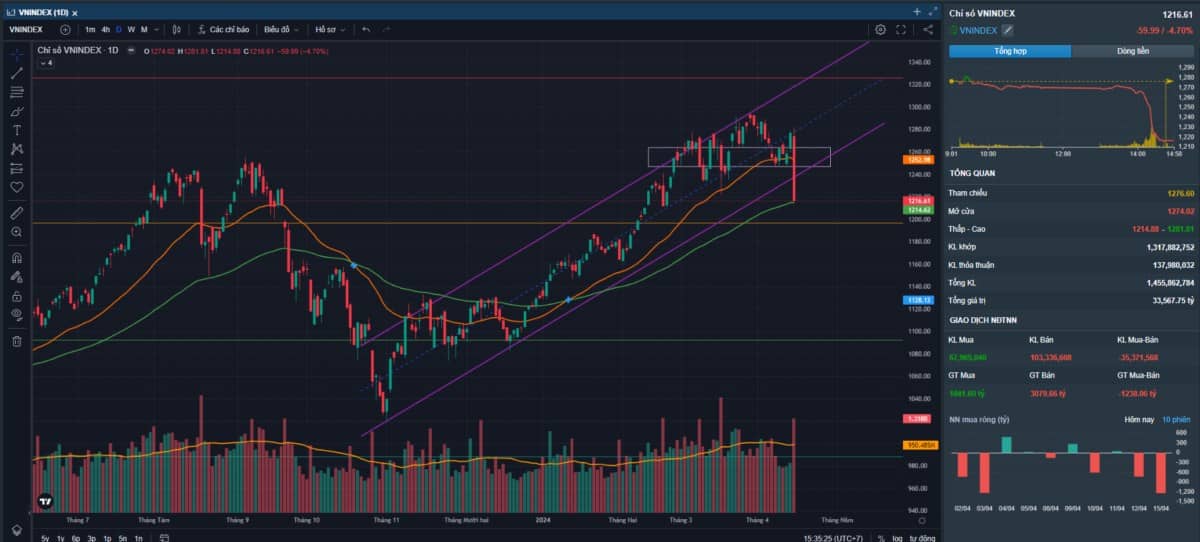
Task: Open the candlestick chart style selector
Action: [x=177, y=30]
